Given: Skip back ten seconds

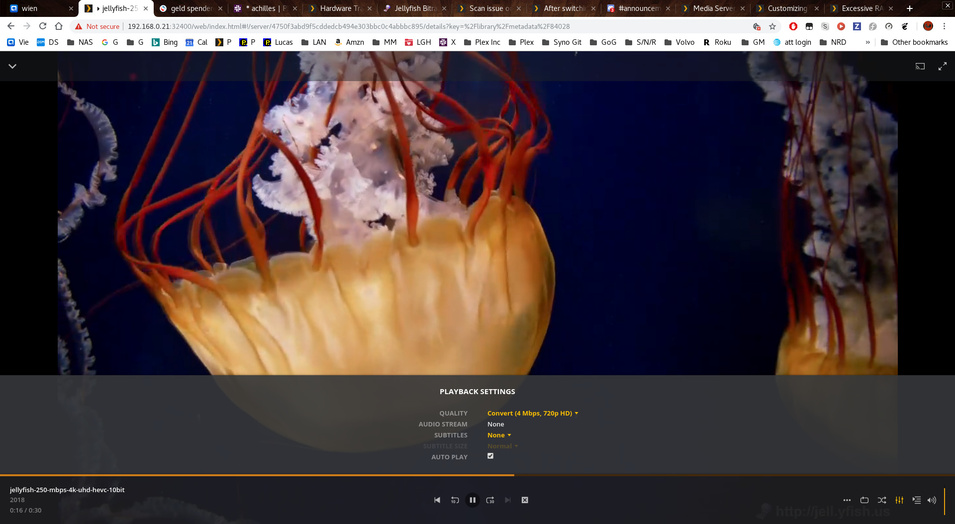Looking at the screenshot, I should tap(454, 500).
